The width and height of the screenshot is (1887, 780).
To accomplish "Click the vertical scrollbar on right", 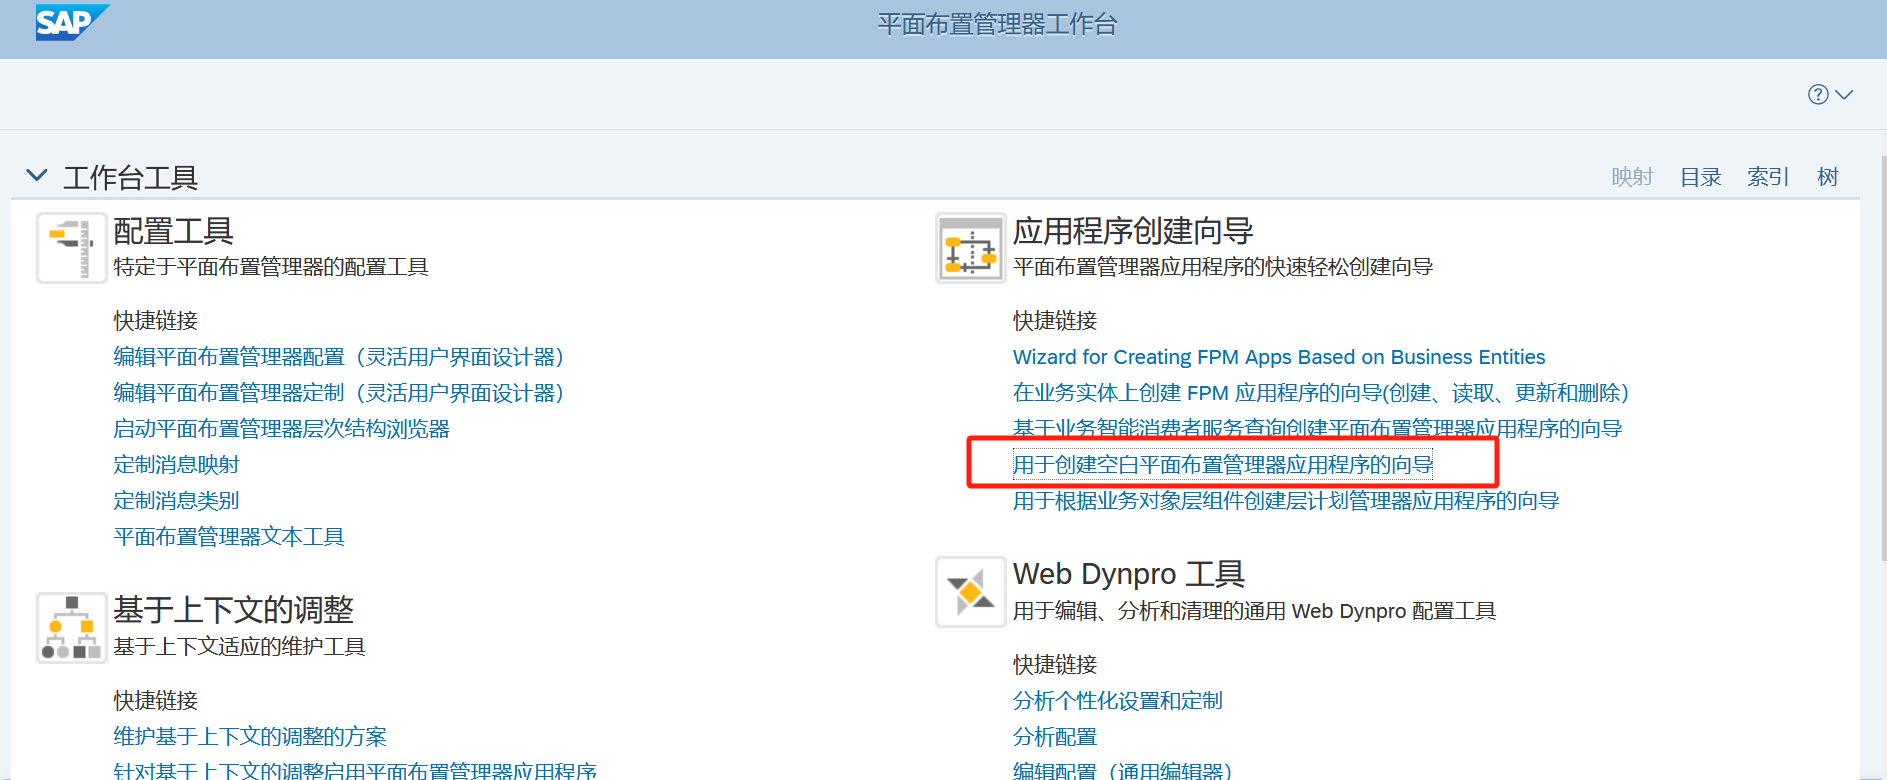I will coord(1883,357).
